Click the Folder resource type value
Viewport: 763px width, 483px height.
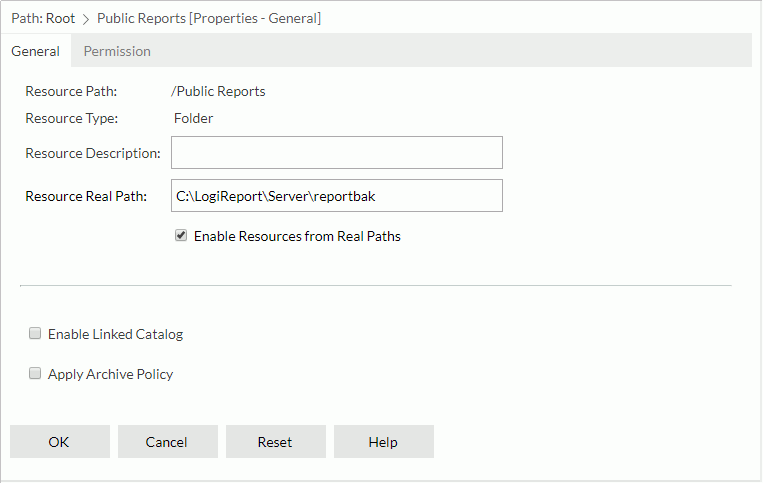pos(193,118)
